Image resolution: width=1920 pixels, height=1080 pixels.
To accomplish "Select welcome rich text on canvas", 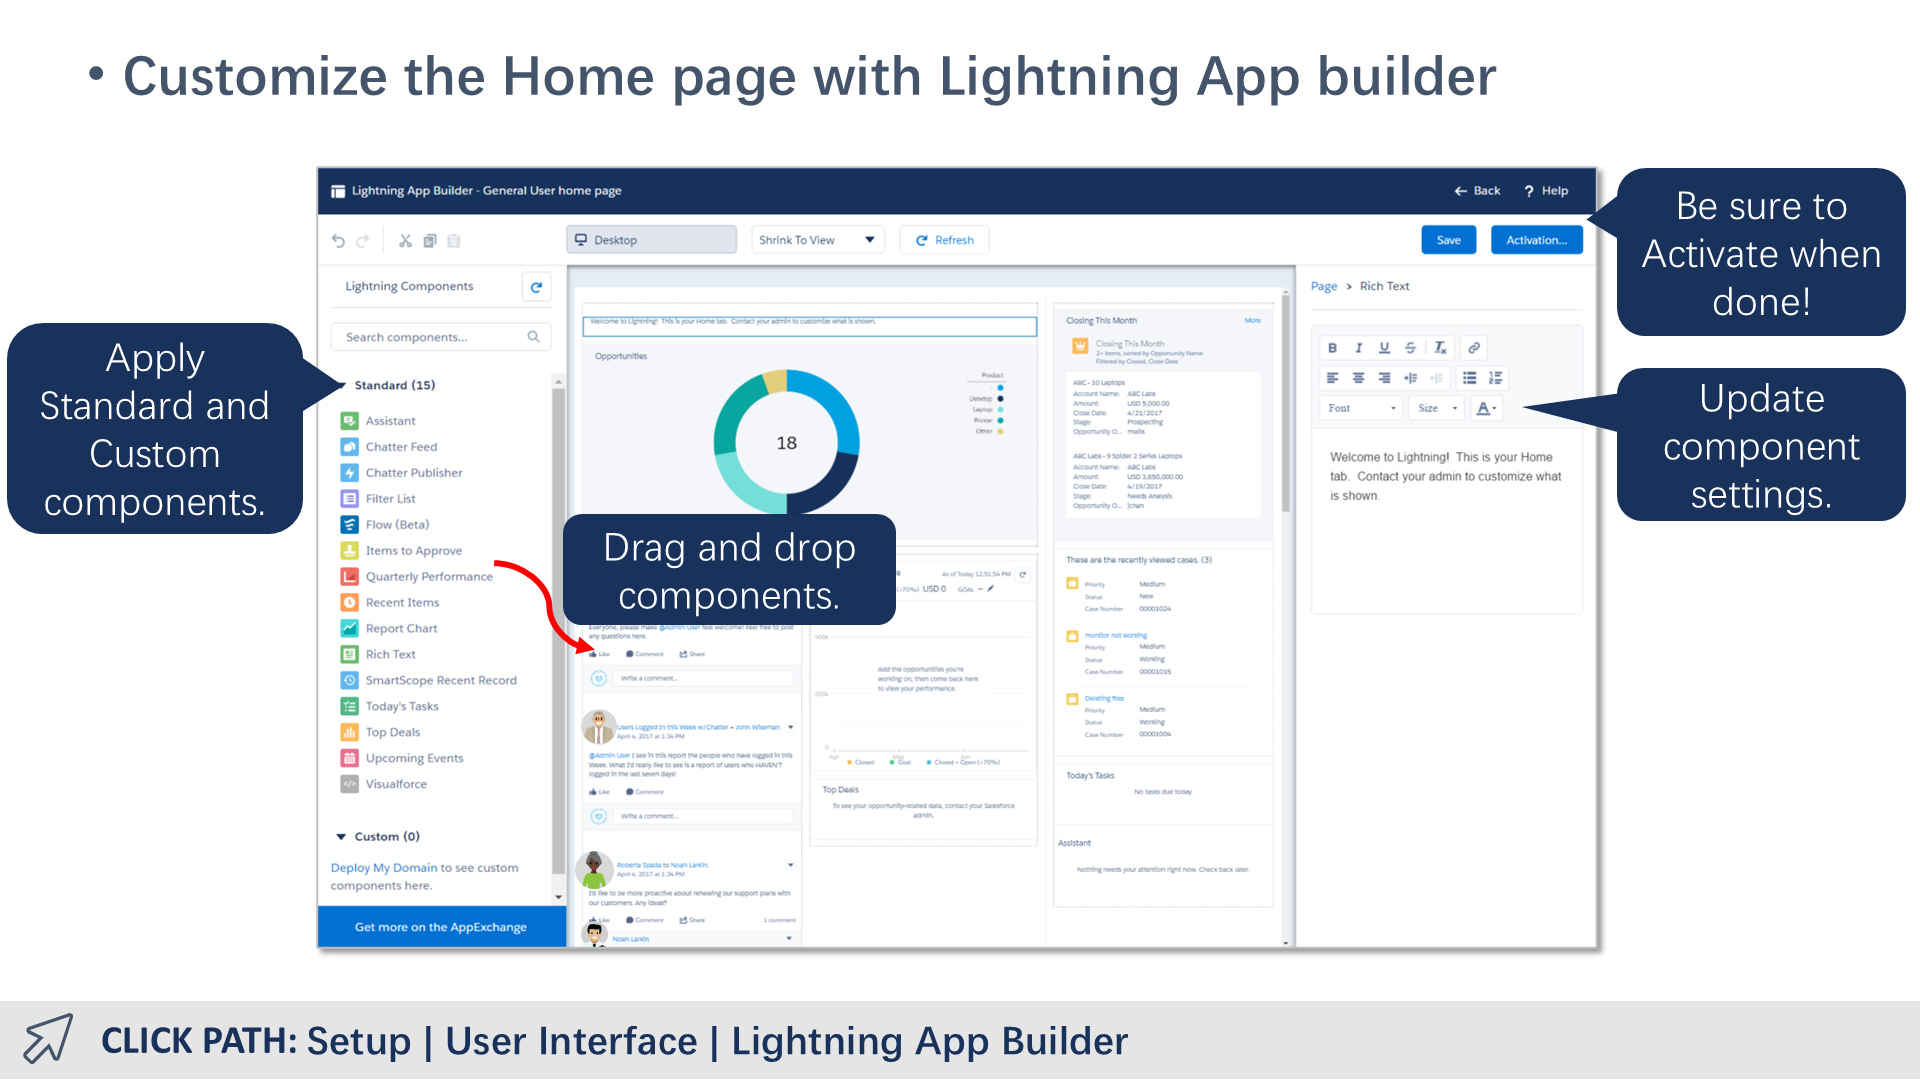I will tap(810, 325).
